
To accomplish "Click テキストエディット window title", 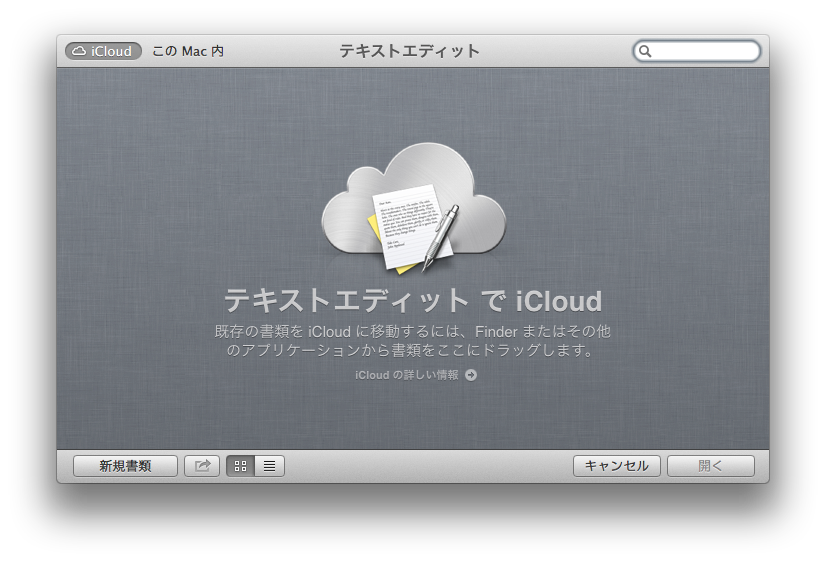I will tap(409, 51).
